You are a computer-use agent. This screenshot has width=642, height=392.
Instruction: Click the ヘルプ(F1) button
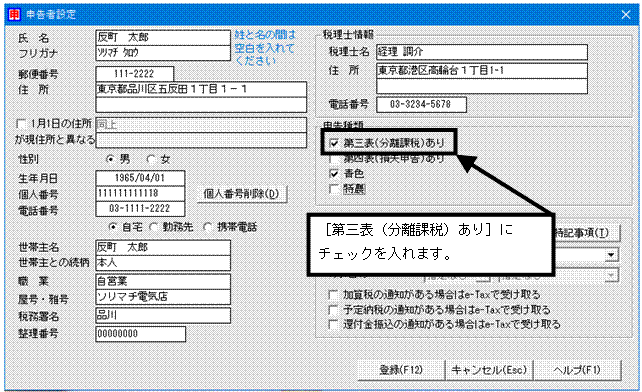pyautogui.click(x=577, y=370)
